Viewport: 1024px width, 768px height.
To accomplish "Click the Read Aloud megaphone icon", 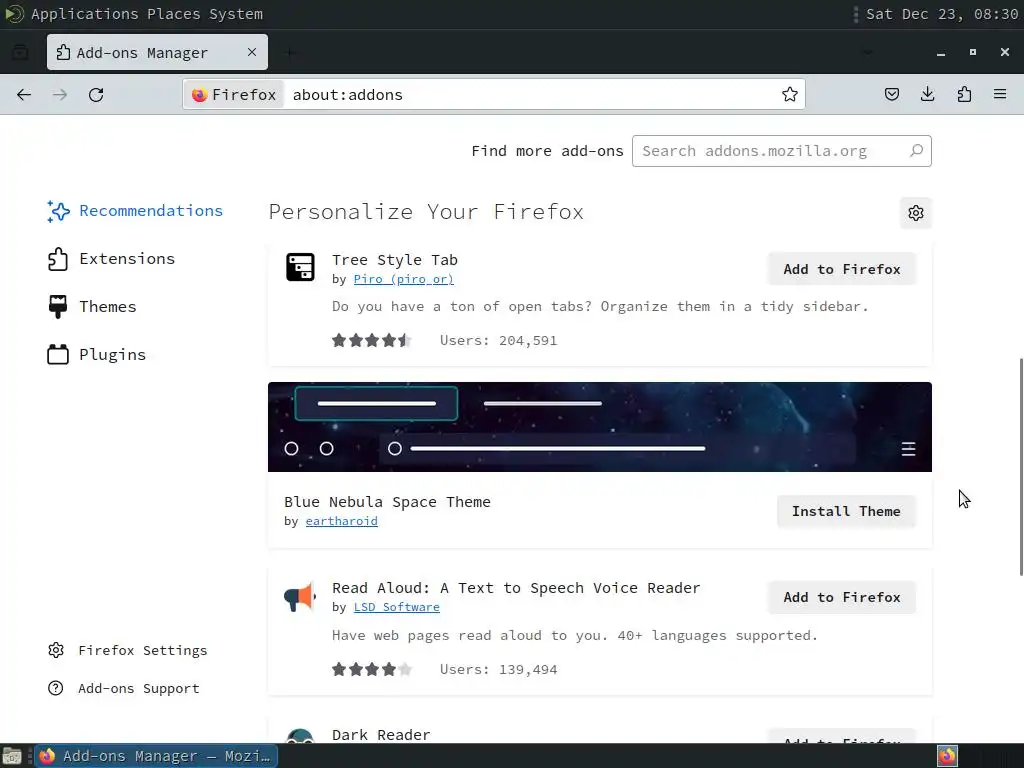I will (300, 596).
